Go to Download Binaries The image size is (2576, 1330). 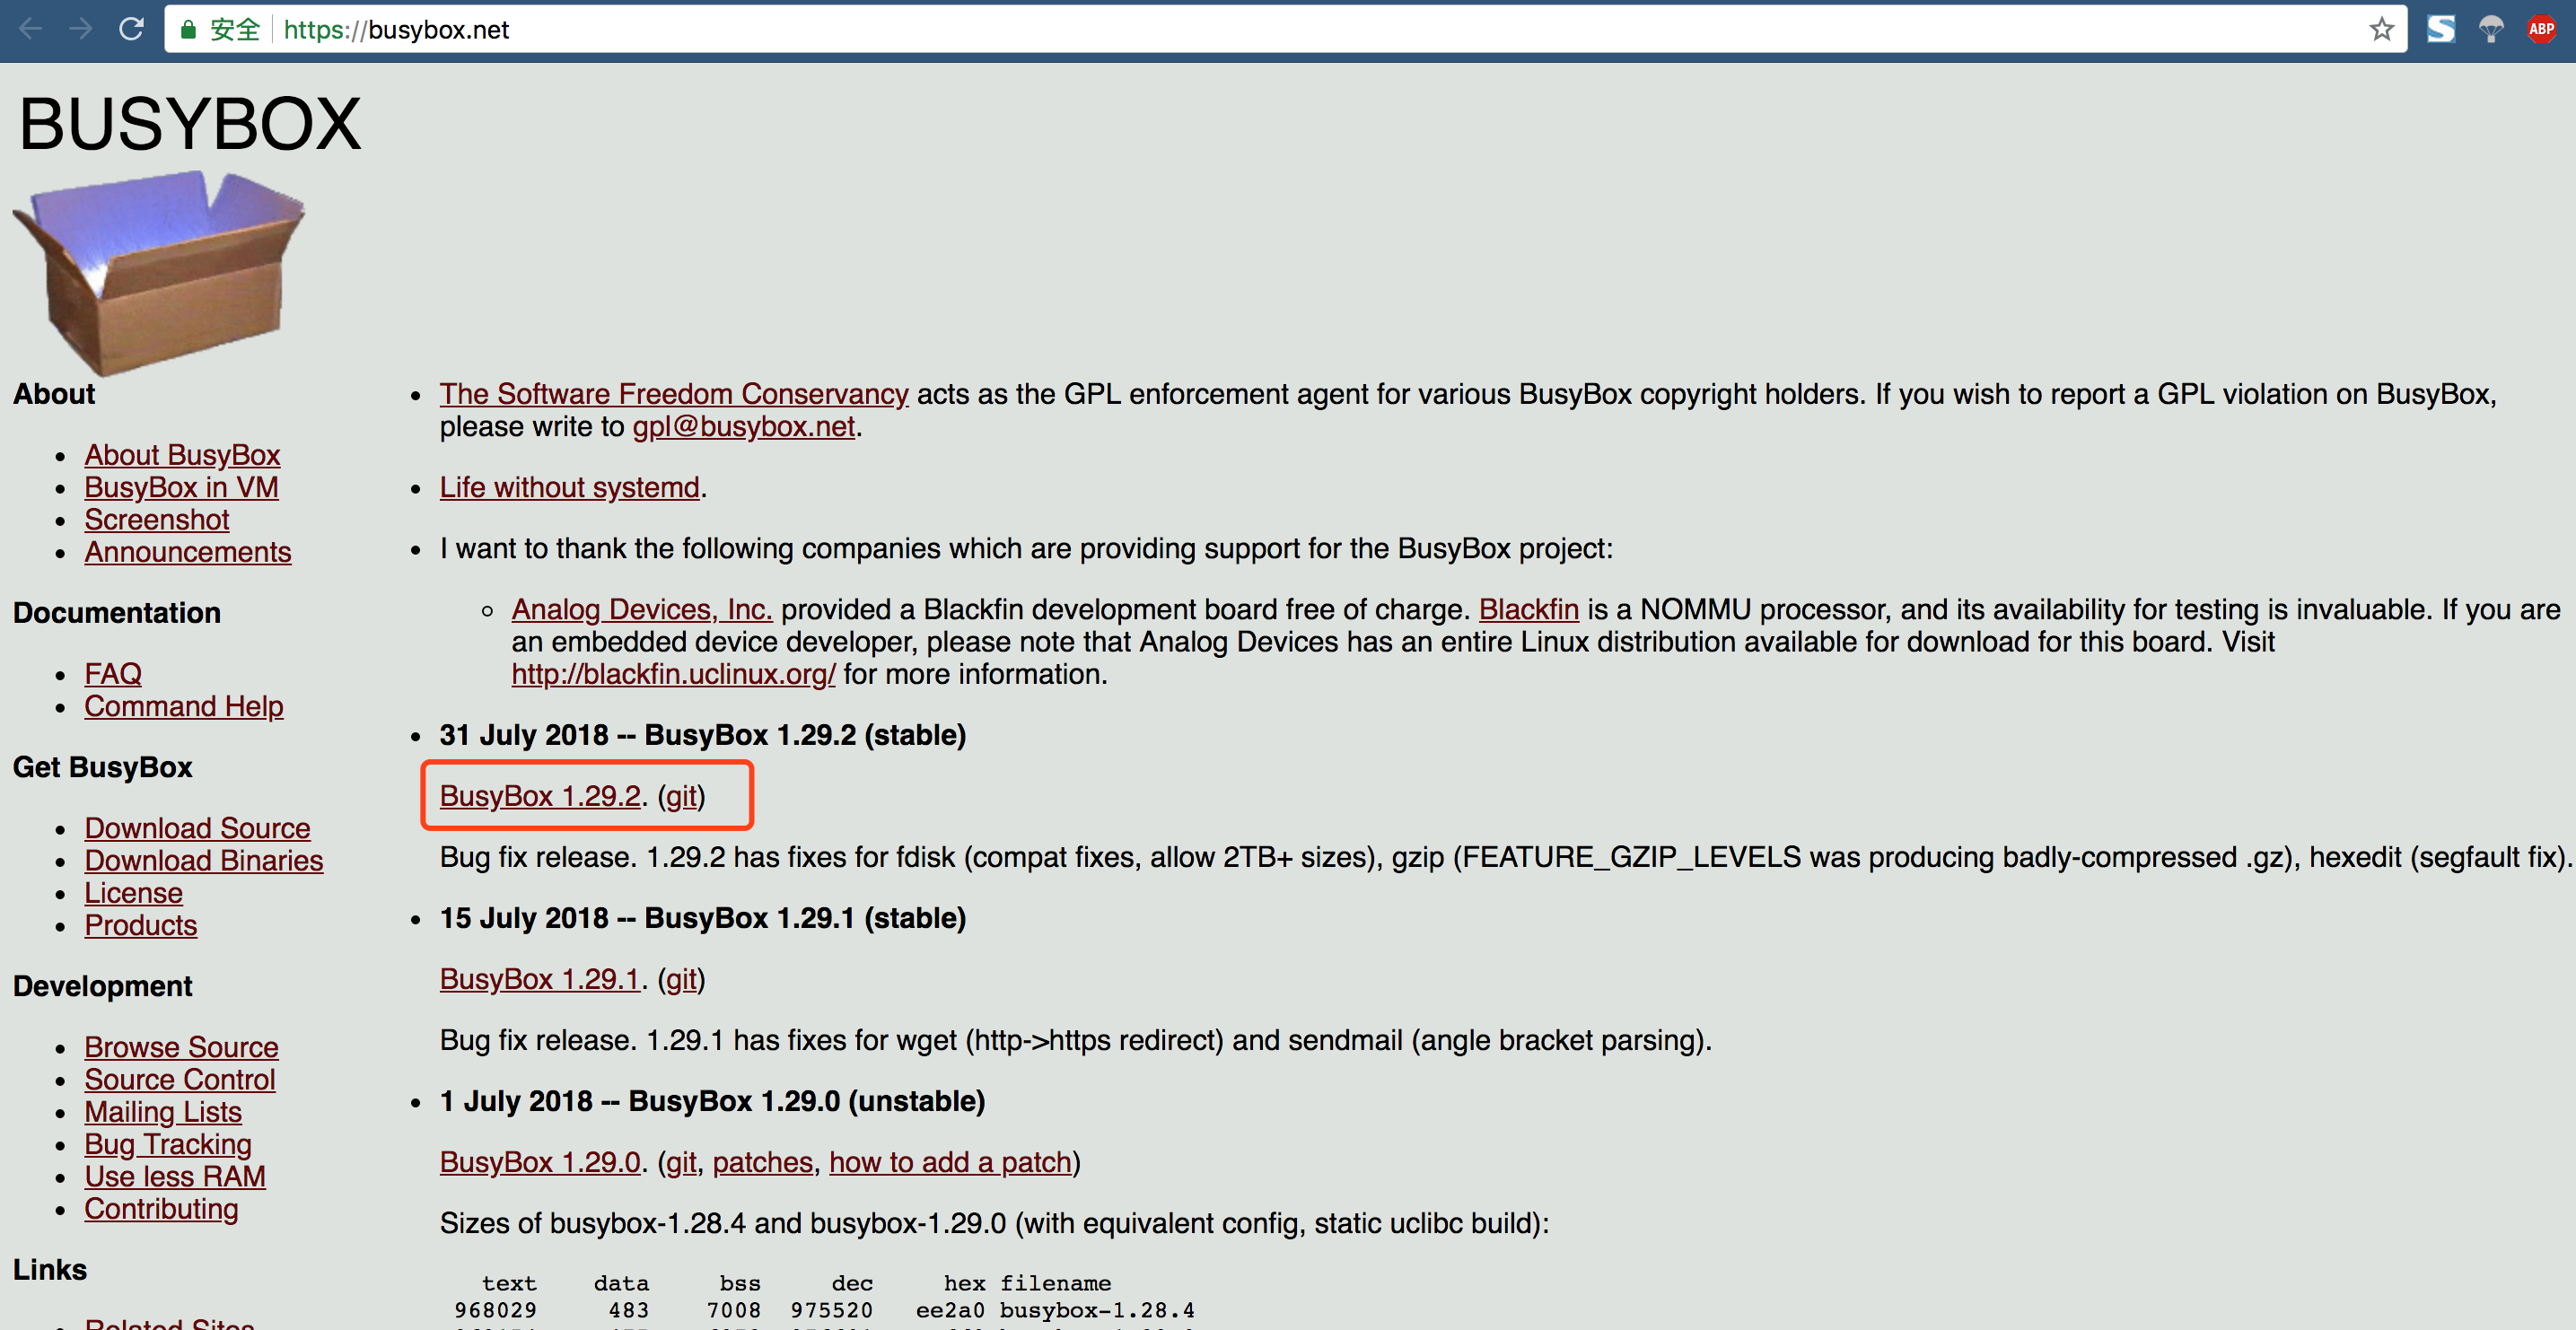coord(204,860)
